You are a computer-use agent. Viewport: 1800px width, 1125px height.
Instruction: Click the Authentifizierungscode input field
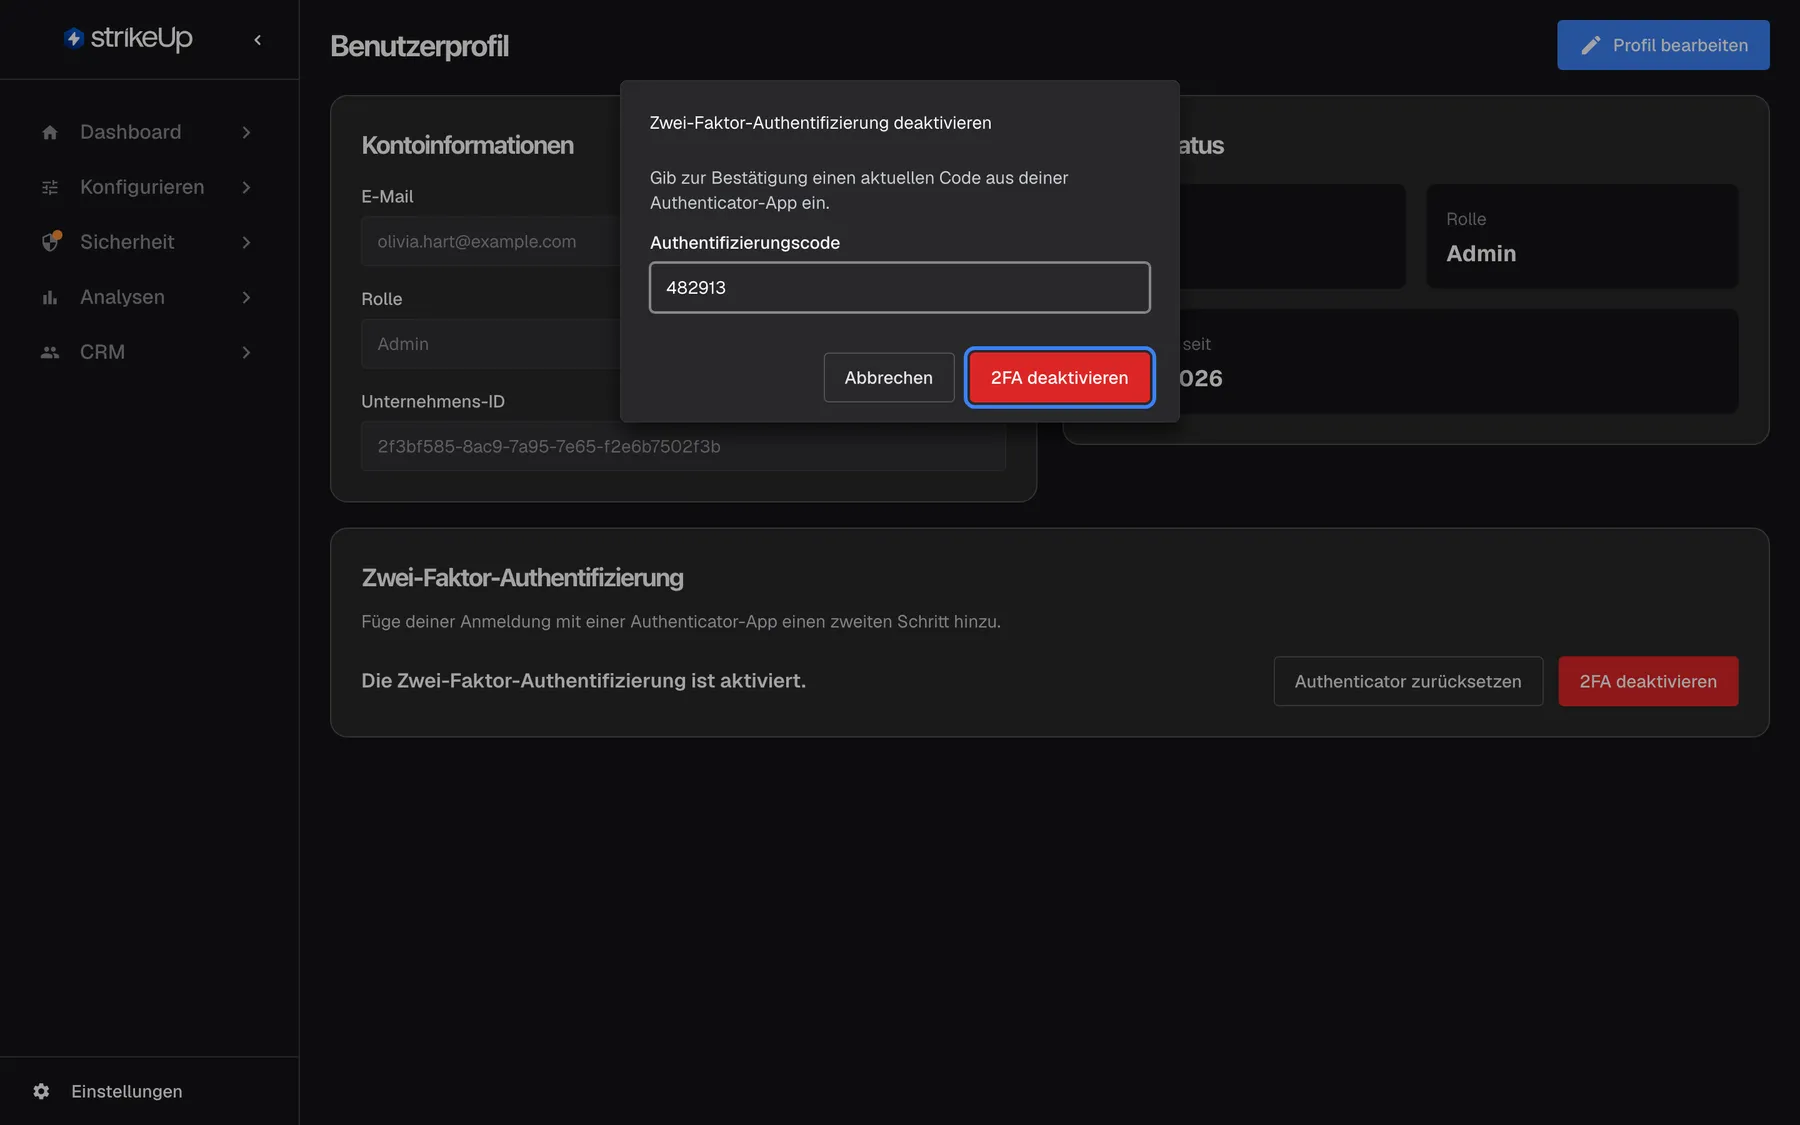[899, 288]
